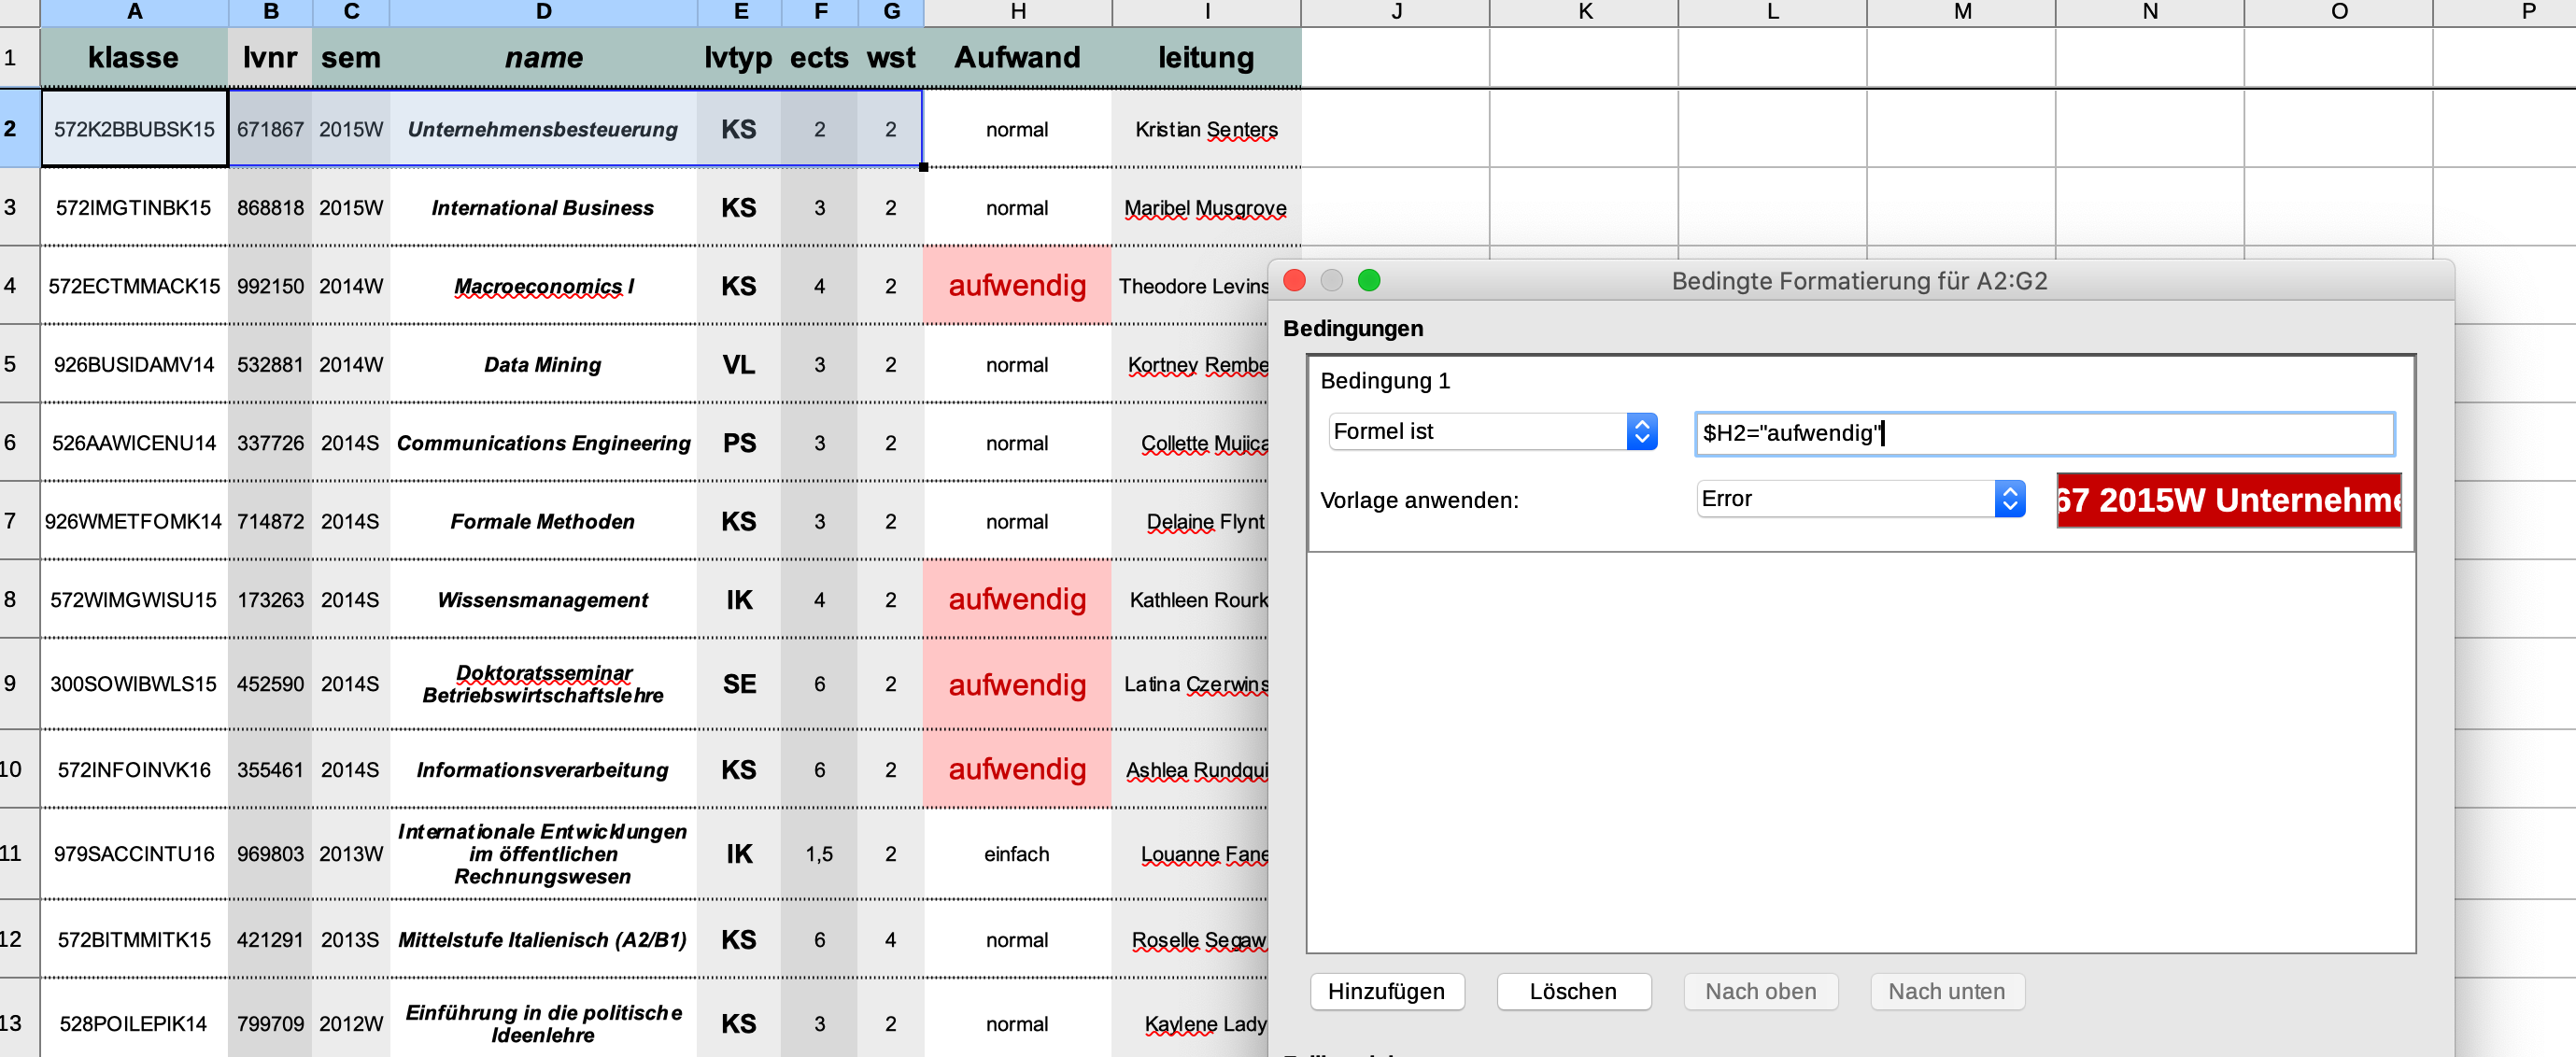Screen dimensions: 2576x1057
Task: Select column B header
Action: (270, 12)
